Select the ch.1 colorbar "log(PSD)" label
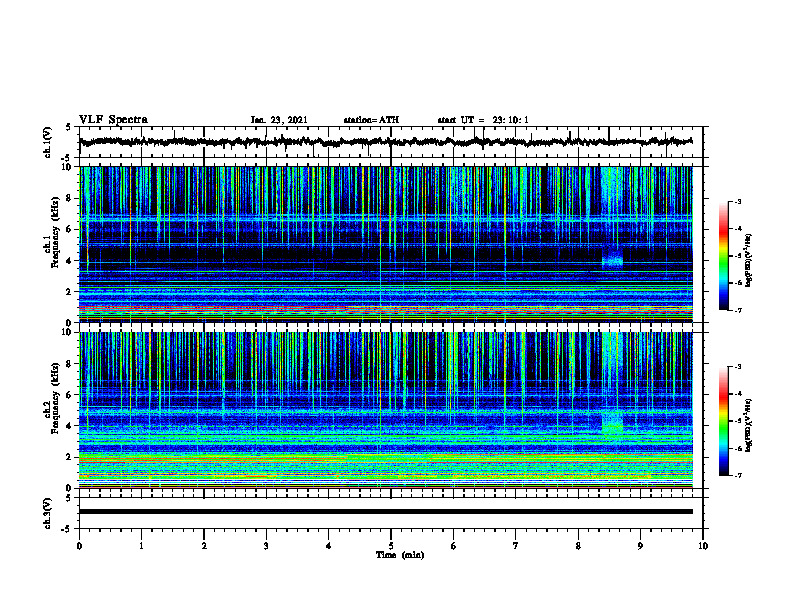The image size is (792, 612). (749, 260)
